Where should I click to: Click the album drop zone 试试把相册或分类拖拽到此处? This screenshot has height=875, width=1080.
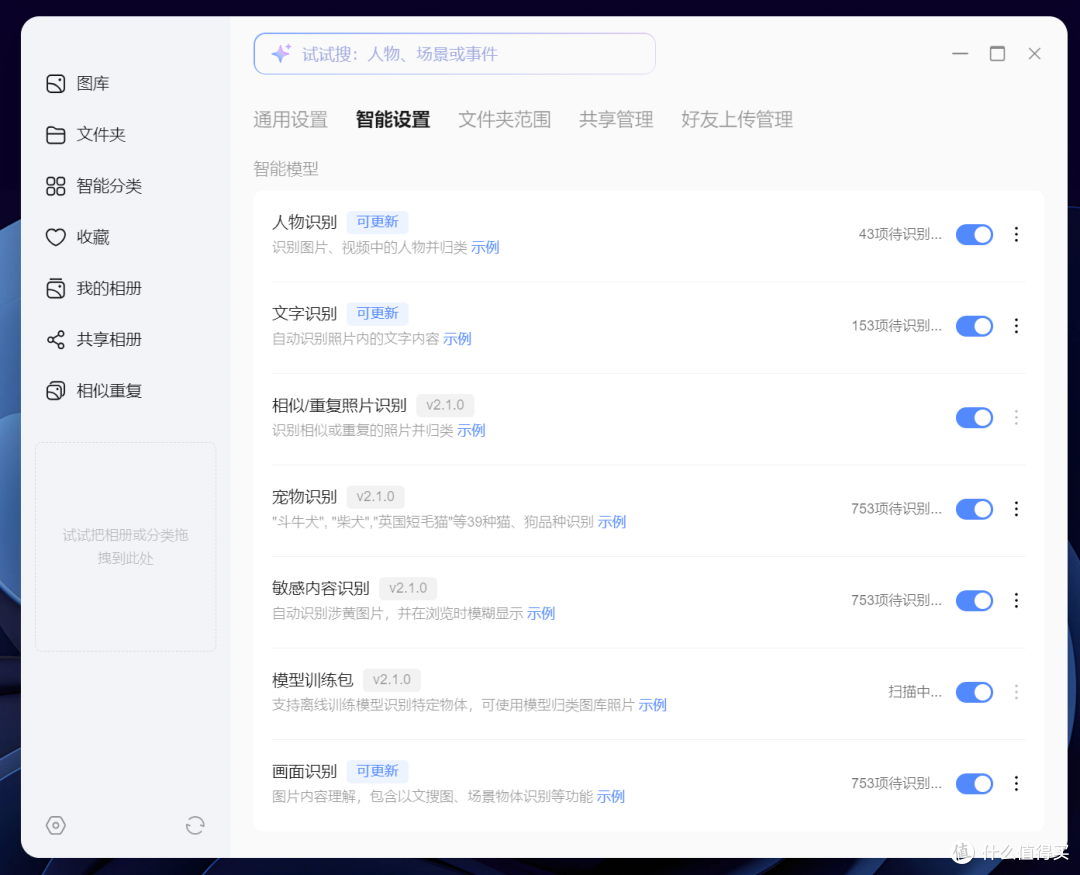125,547
